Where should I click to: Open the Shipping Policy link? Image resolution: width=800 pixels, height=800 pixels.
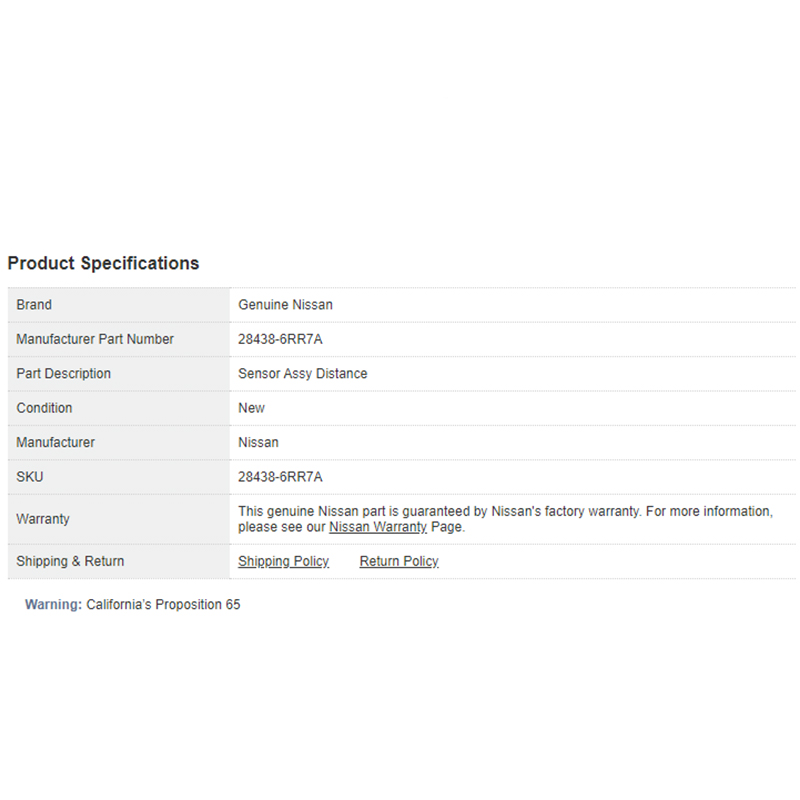(283, 561)
